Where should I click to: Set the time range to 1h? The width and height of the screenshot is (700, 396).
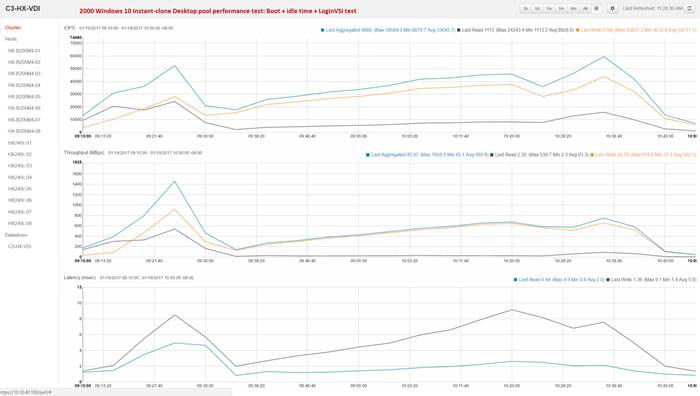[x=526, y=8]
